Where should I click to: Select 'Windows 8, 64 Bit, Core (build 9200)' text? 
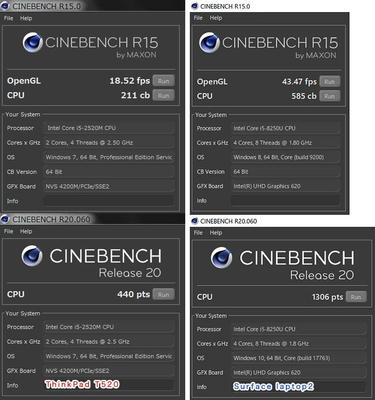click(x=279, y=157)
